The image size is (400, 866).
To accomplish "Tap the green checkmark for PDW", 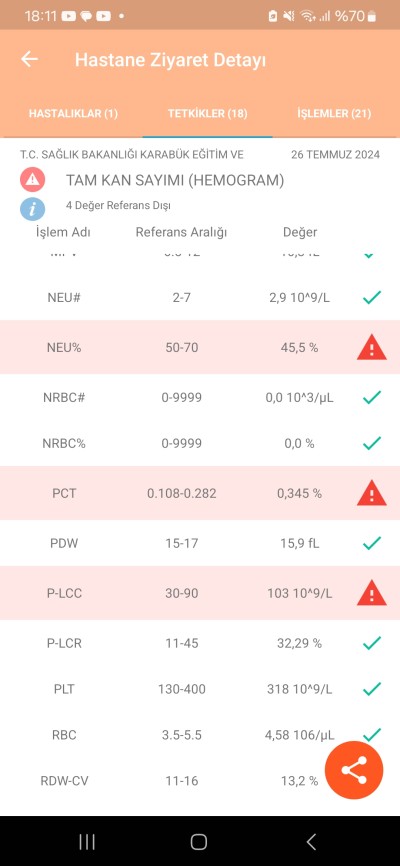I will [372, 543].
